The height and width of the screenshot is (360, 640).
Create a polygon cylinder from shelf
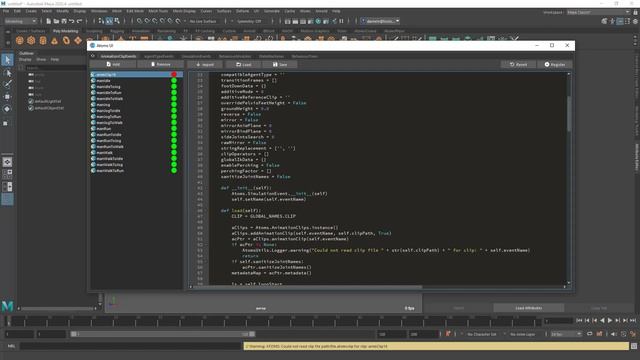coord(43,40)
